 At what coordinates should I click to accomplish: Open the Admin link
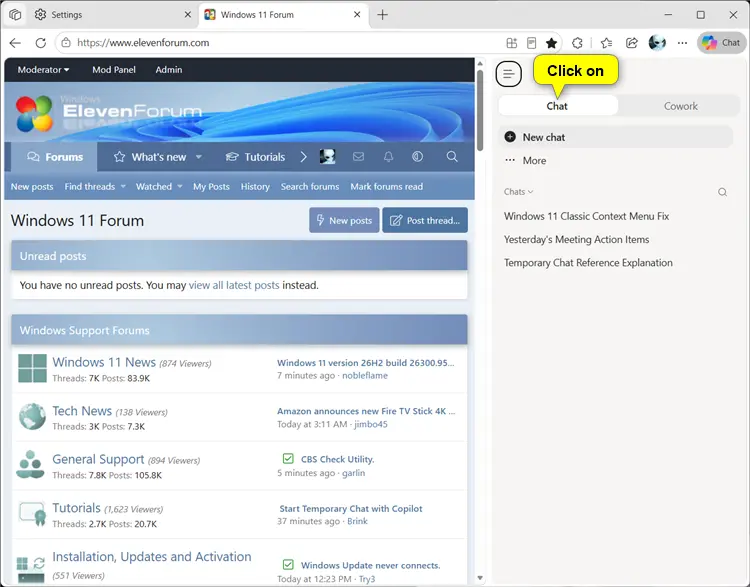click(168, 70)
